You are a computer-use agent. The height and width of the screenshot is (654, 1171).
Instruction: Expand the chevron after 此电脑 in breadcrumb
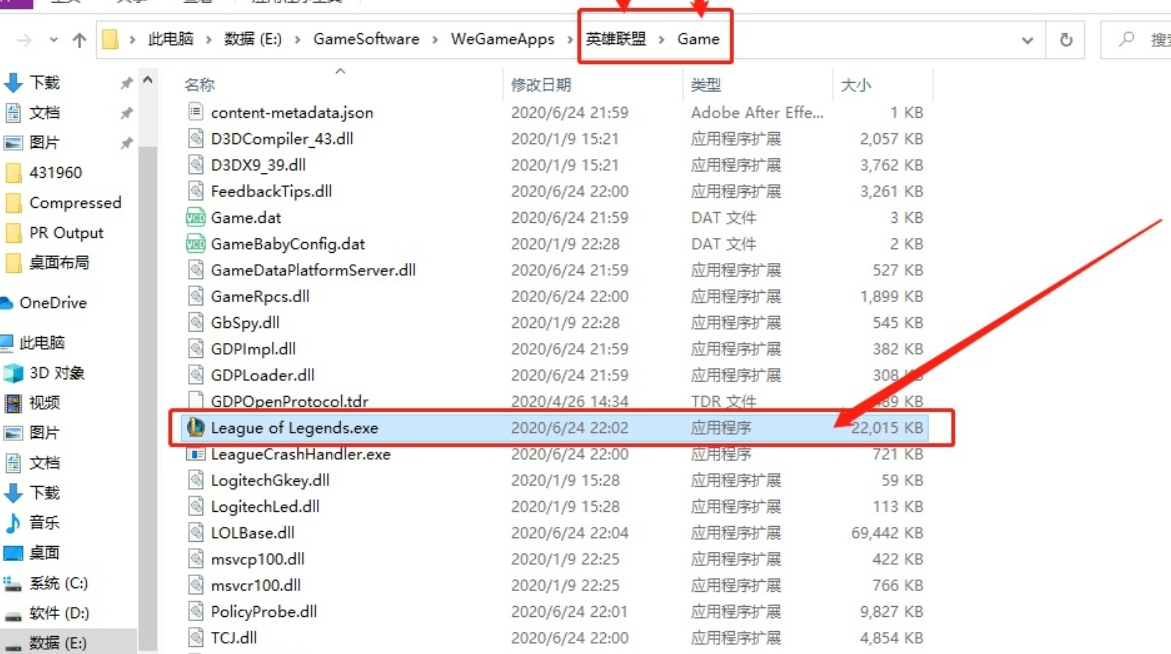(x=208, y=39)
